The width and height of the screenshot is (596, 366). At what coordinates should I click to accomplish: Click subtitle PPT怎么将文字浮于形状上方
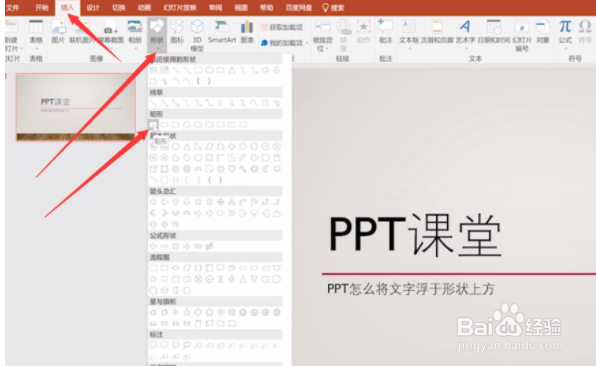coord(411,289)
